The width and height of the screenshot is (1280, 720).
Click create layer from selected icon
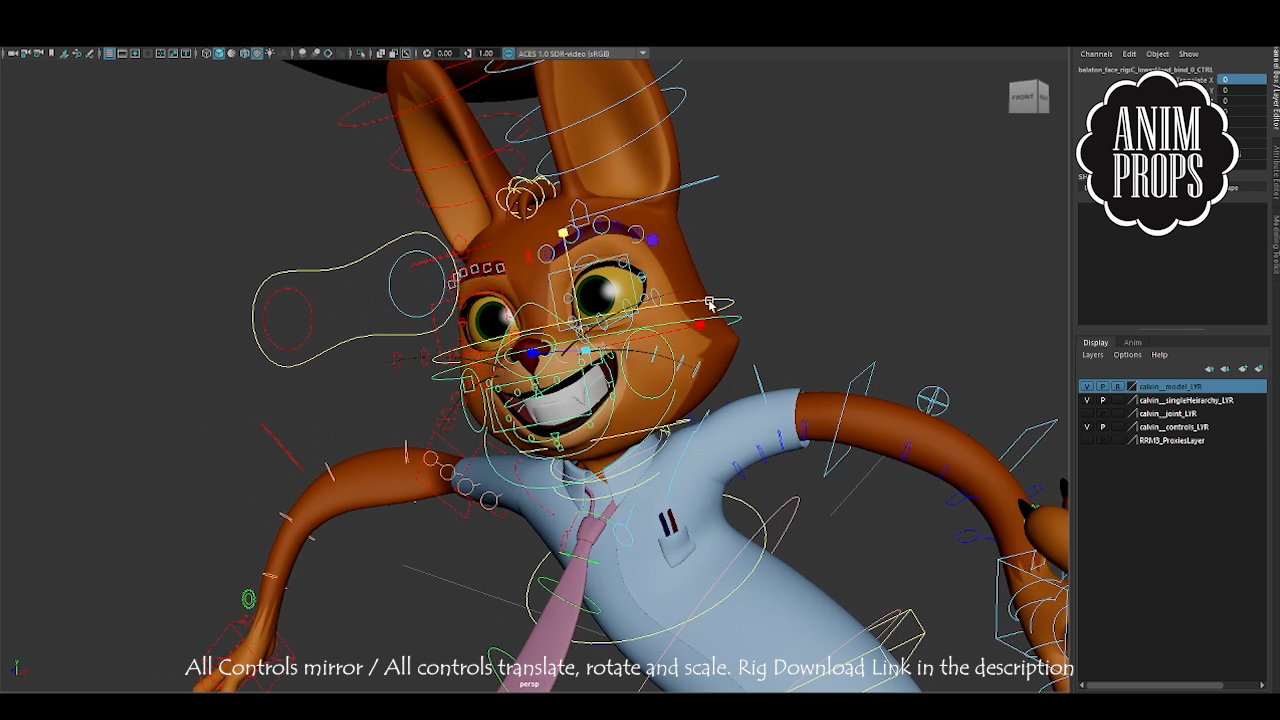pyautogui.click(x=1258, y=369)
